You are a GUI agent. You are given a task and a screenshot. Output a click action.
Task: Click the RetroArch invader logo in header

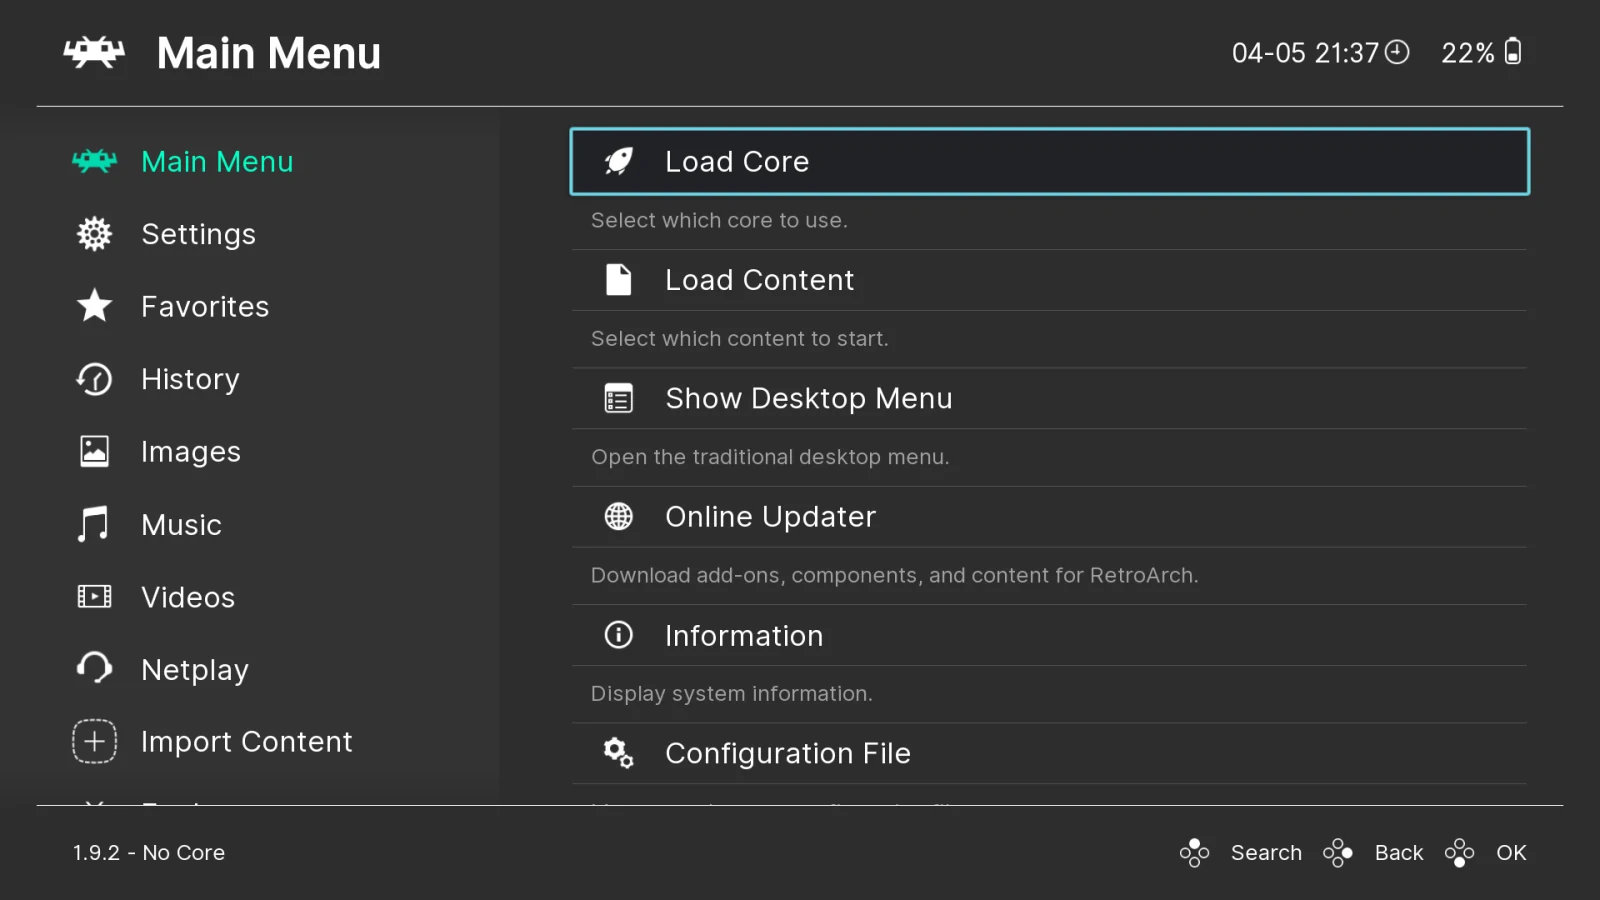94,53
